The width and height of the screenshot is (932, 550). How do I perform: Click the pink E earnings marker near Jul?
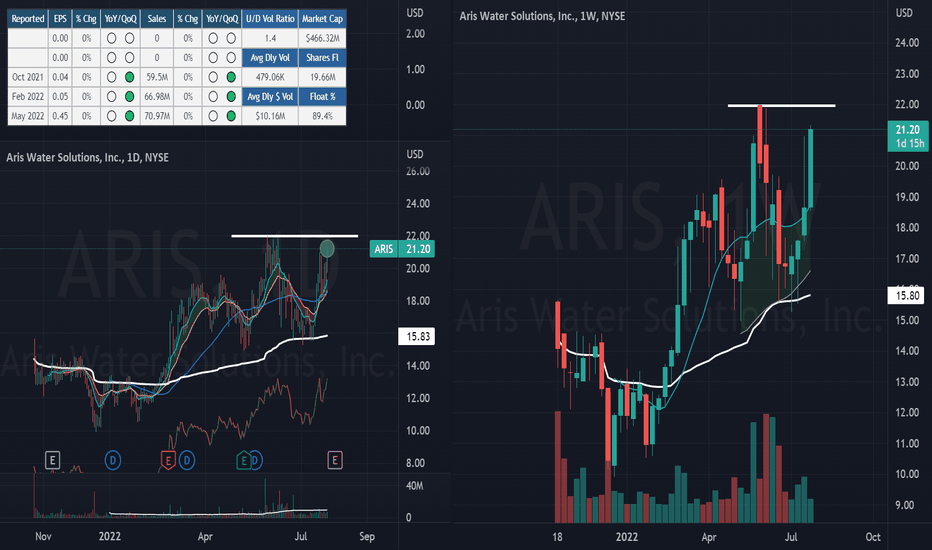335,460
